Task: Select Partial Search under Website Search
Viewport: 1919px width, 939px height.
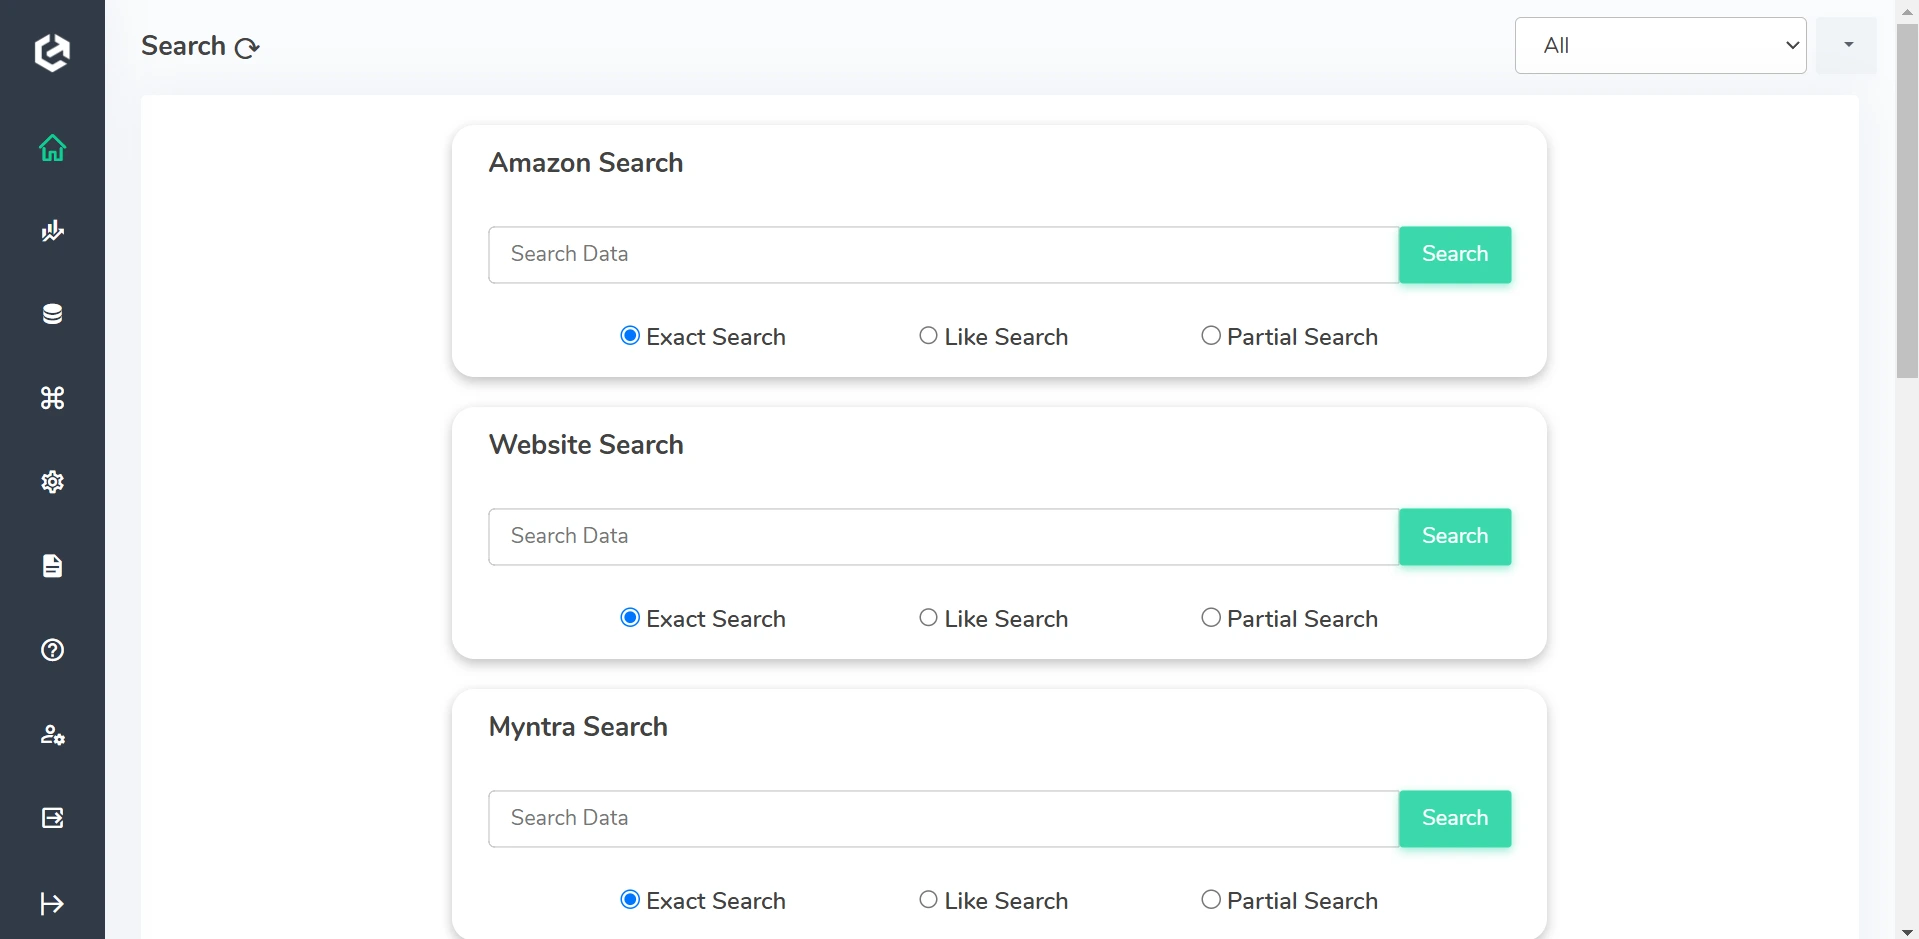Action: tap(1211, 618)
